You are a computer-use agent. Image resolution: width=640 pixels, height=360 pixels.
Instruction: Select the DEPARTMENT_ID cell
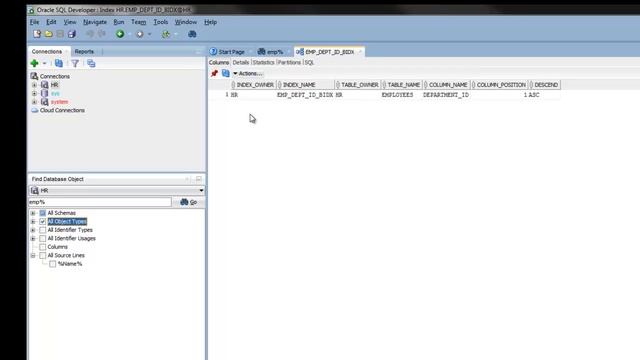[446, 95]
